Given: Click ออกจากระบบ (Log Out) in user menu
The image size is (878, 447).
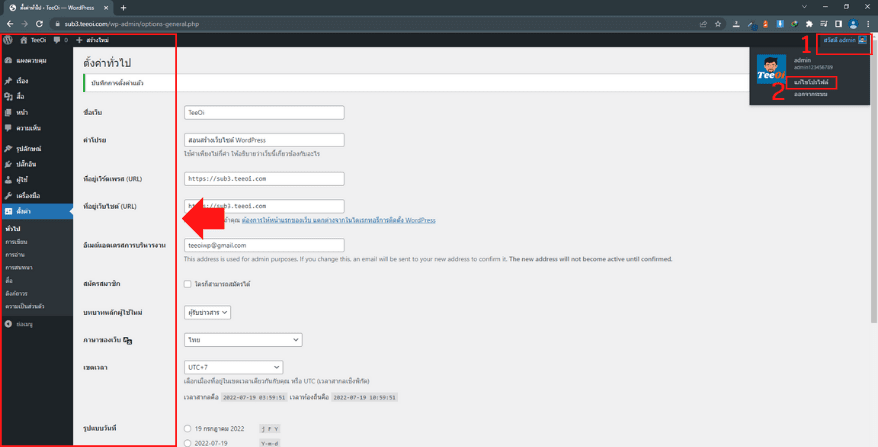Looking at the screenshot, I should point(810,94).
